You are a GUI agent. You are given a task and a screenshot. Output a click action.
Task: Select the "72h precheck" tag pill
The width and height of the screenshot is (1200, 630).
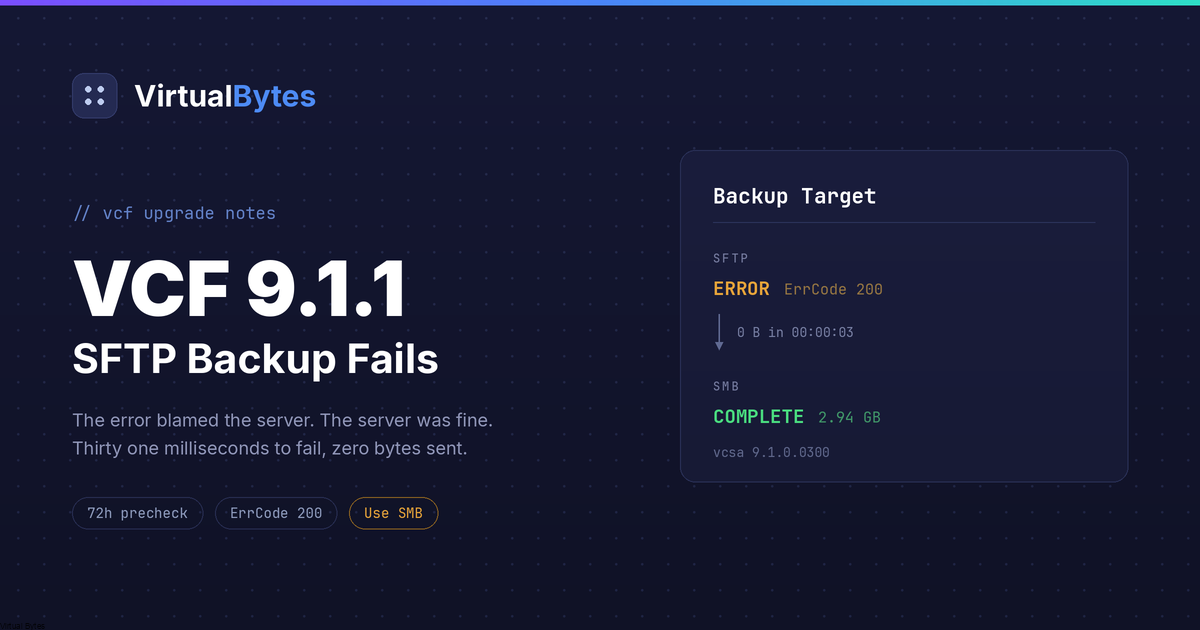137,513
